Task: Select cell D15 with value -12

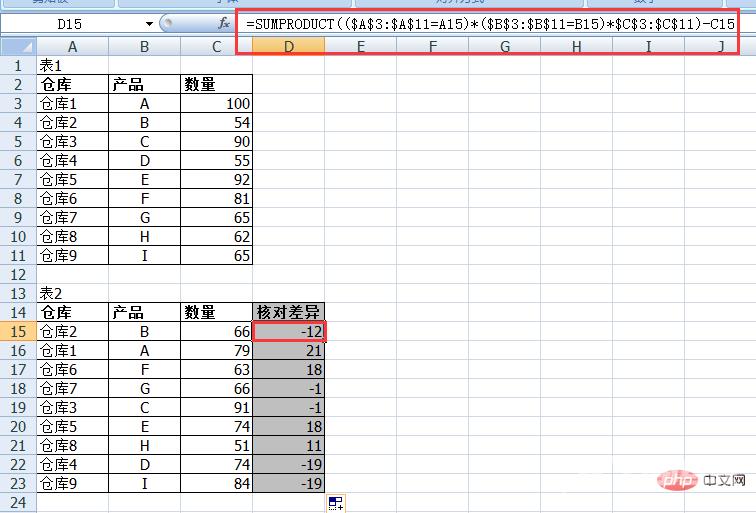Action: point(288,331)
